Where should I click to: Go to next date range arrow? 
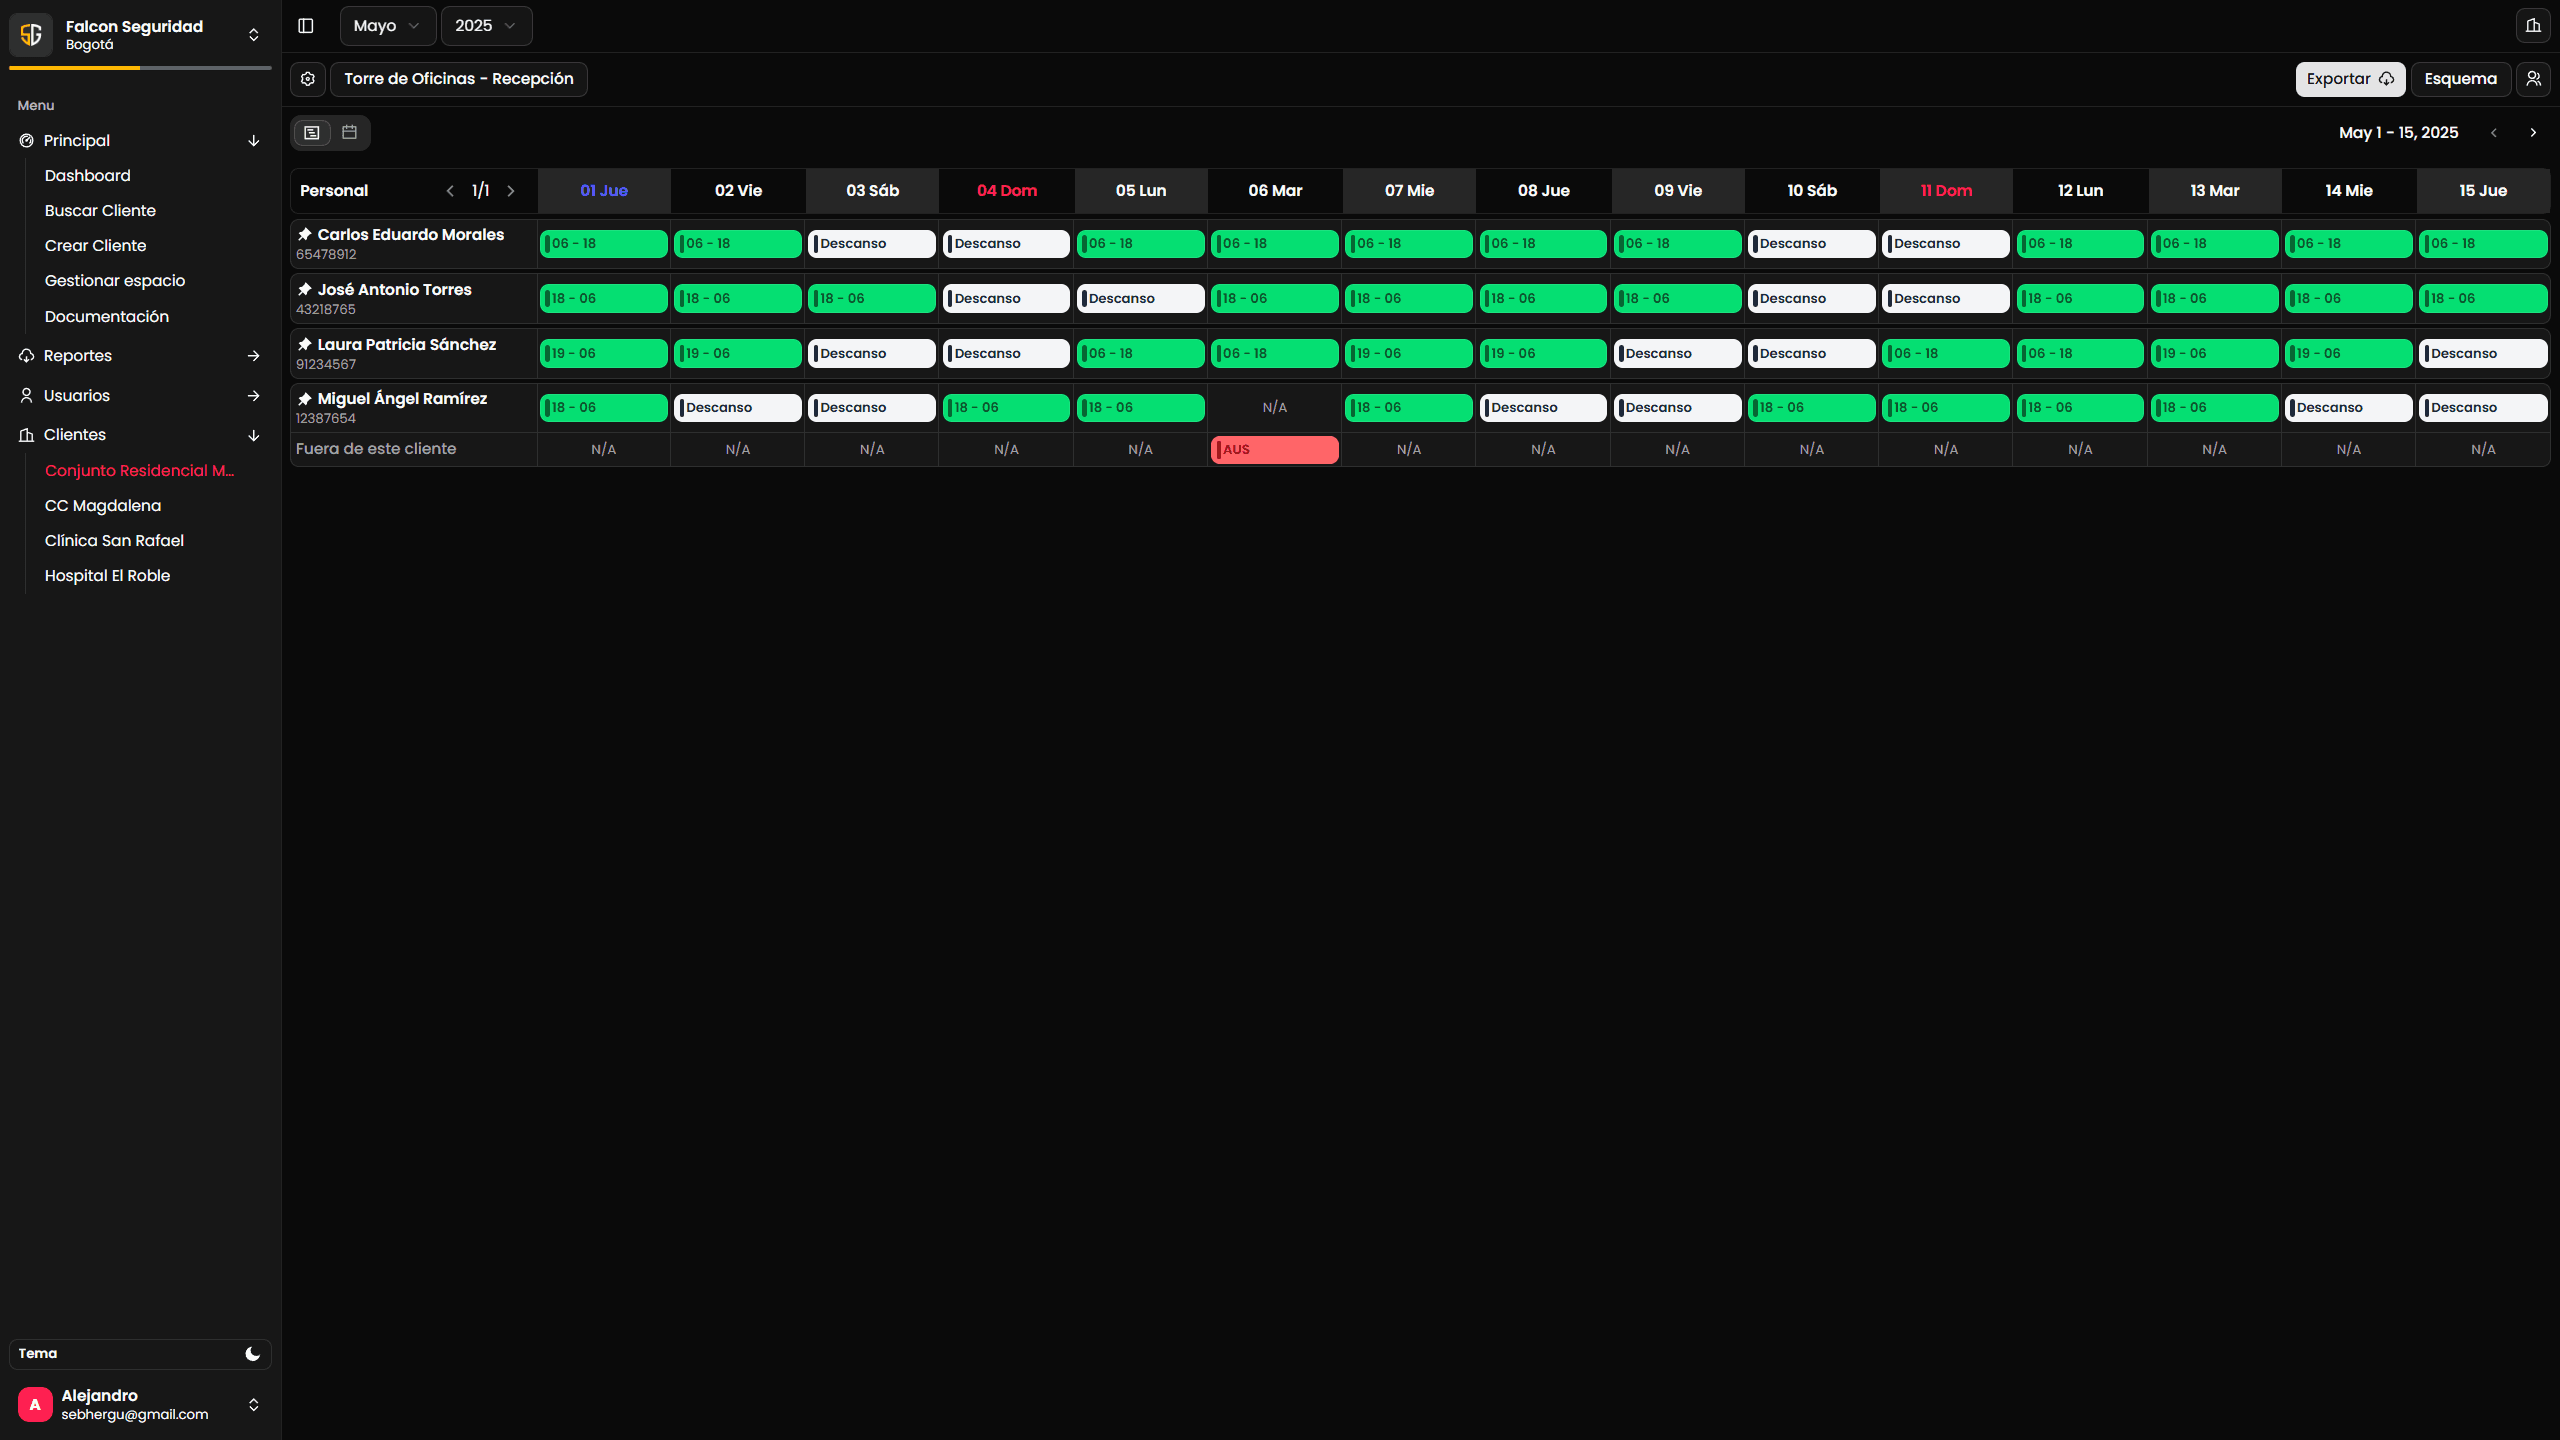coord(2533,133)
